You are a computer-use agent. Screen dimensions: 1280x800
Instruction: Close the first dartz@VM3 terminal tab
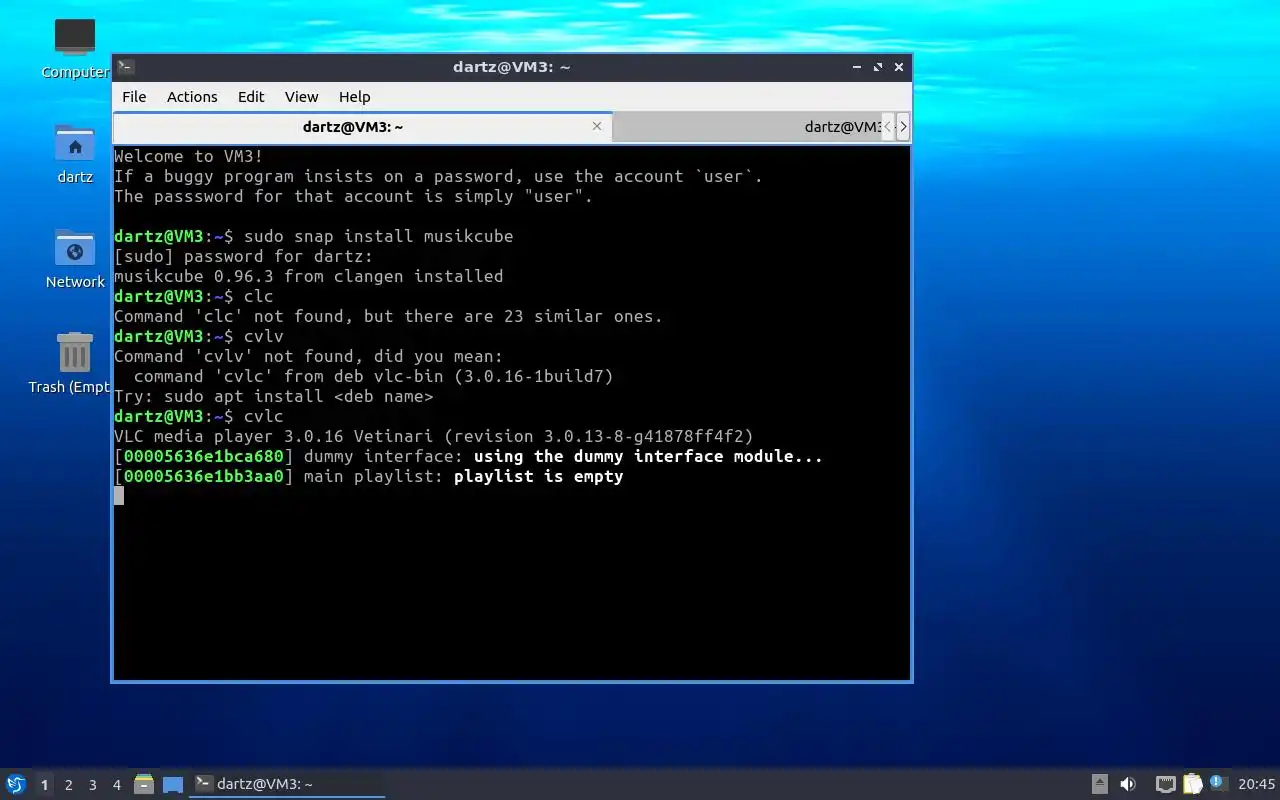pyautogui.click(x=597, y=126)
